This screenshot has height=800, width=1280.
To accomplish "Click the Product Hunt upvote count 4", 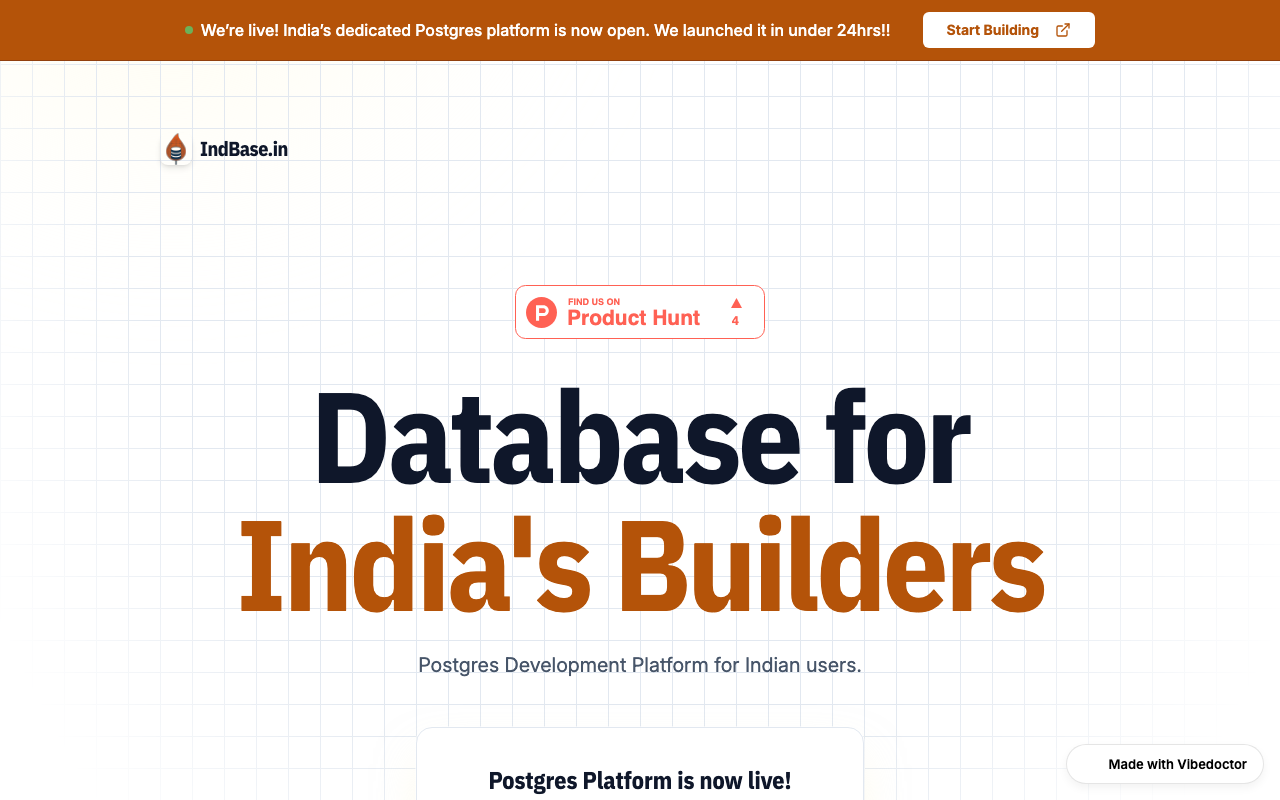I will (735, 321).
